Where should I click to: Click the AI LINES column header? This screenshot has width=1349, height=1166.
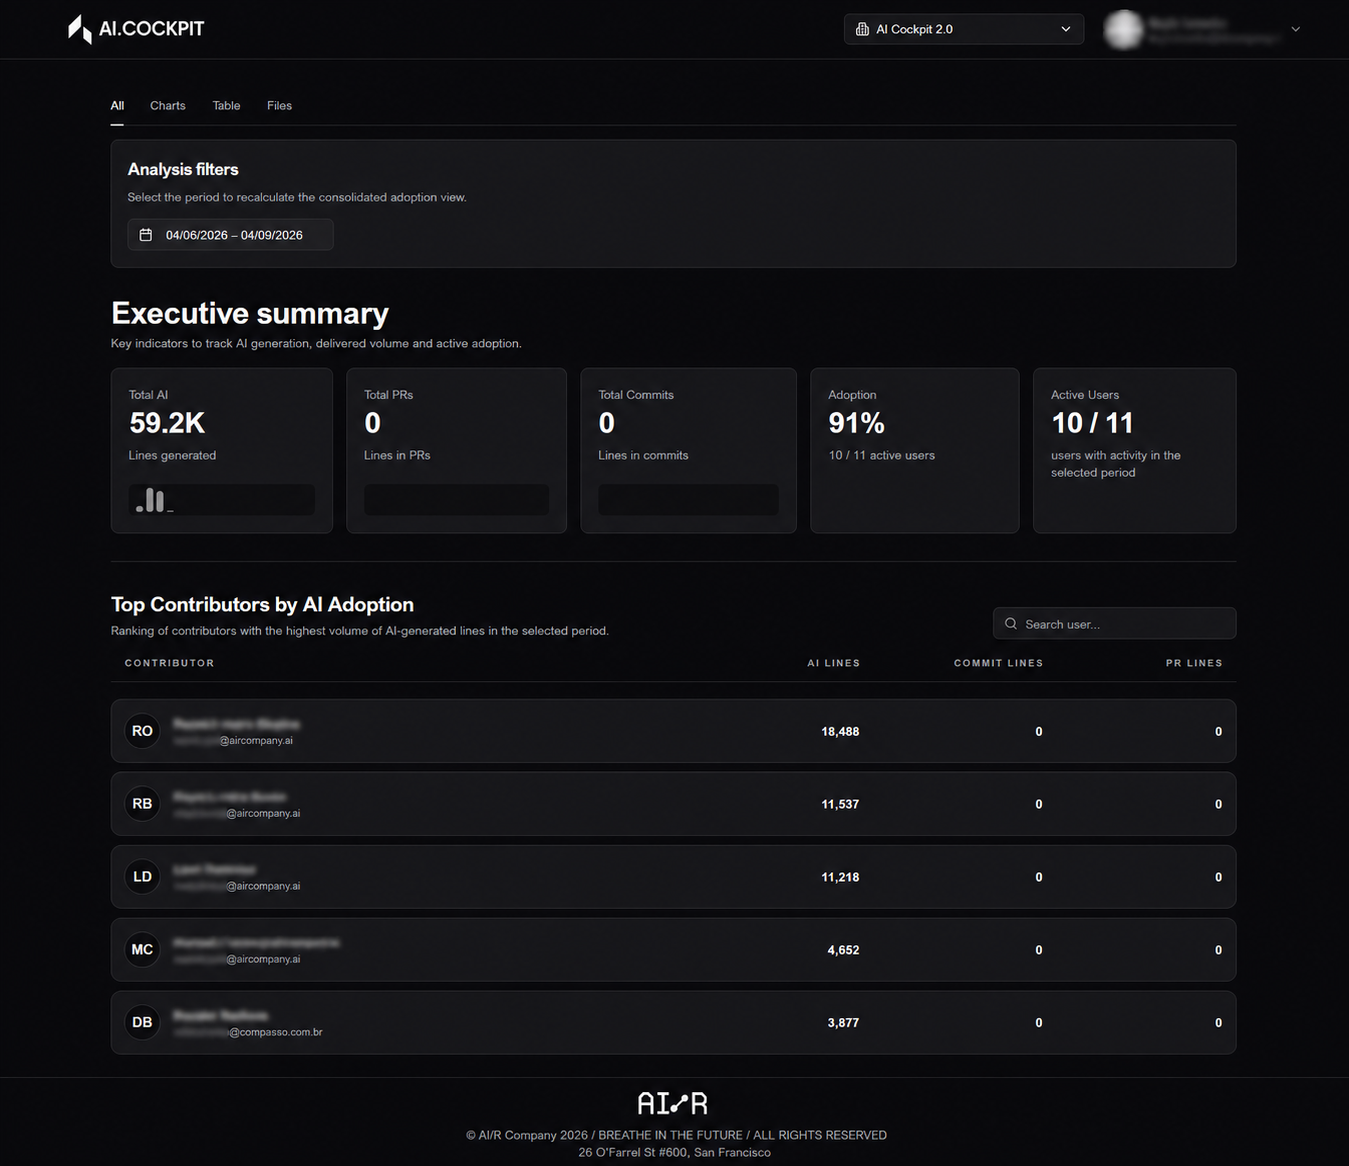[833, 663]
